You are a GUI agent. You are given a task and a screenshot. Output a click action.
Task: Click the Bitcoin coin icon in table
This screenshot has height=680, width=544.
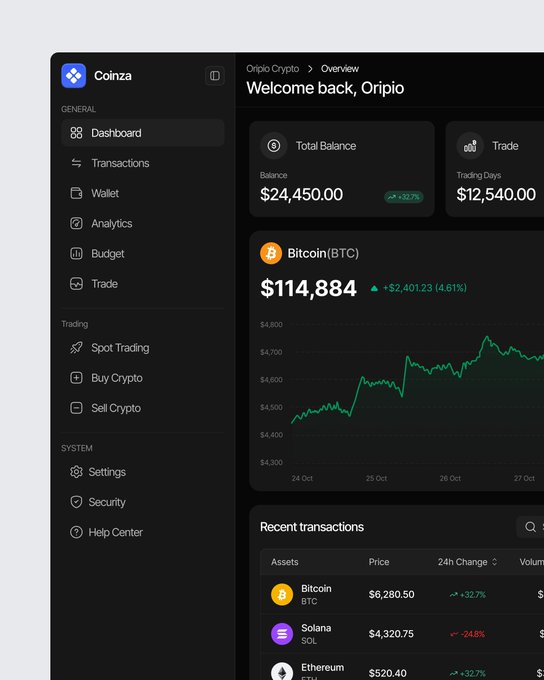pyautogui.click(x=282, y=595)
